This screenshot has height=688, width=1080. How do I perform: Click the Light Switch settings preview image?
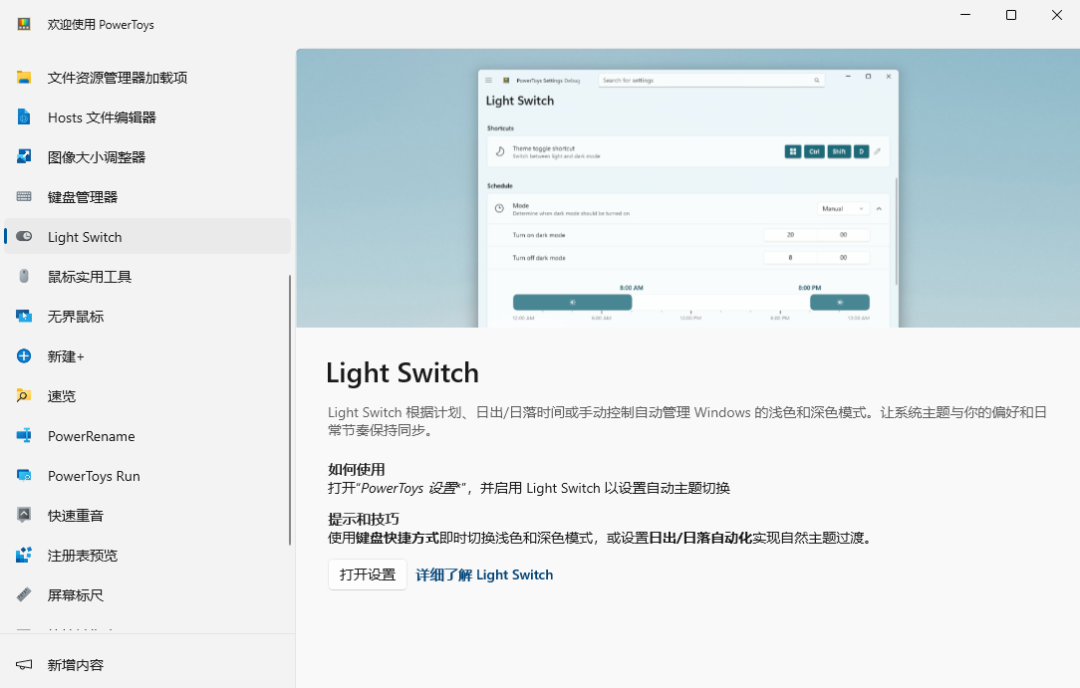tap(688, 188)
